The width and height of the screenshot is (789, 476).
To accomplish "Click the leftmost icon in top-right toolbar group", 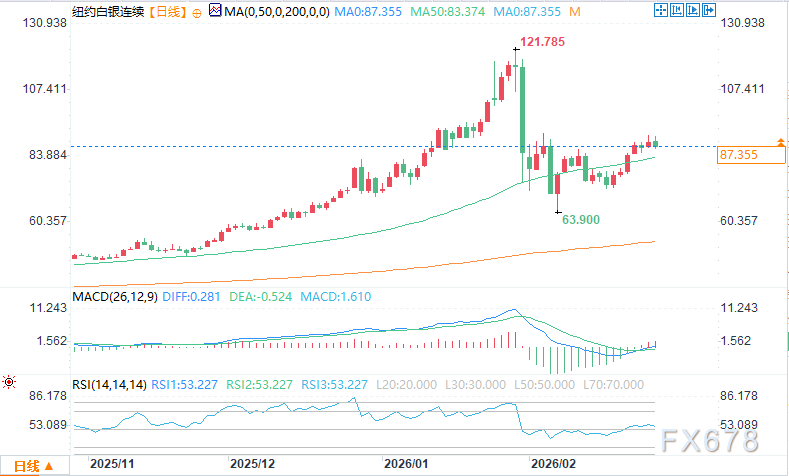I will [659, 10].
